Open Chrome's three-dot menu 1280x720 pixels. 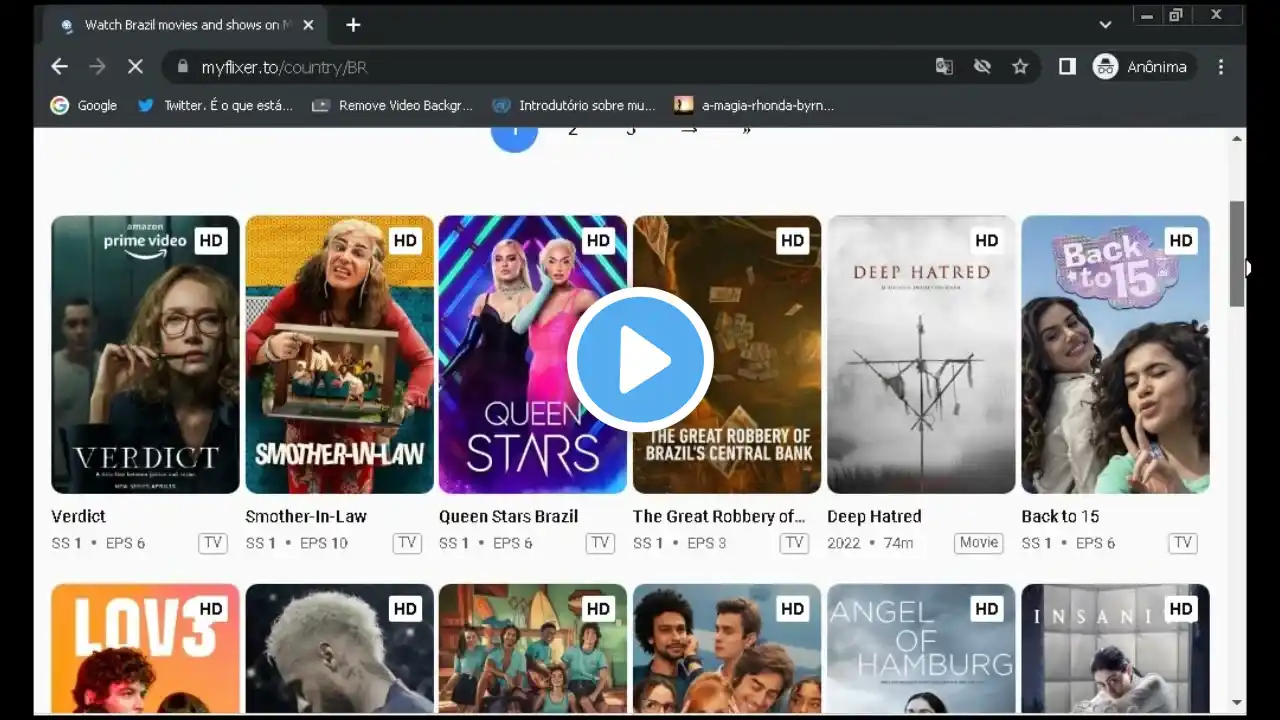[x=1221, y=67]
